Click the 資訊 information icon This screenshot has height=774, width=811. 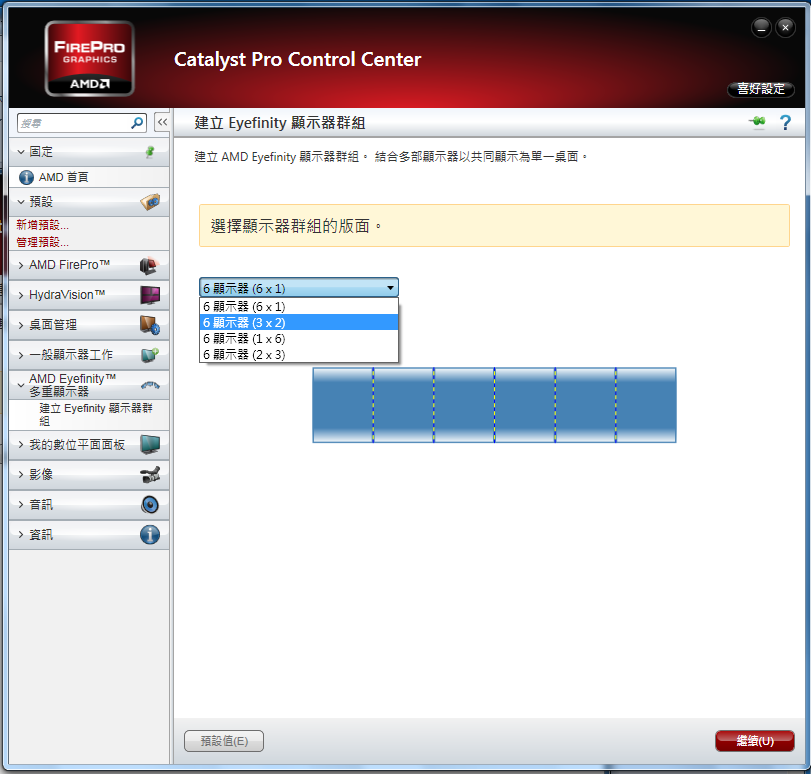pyautogui.click(x=150, y=534)
